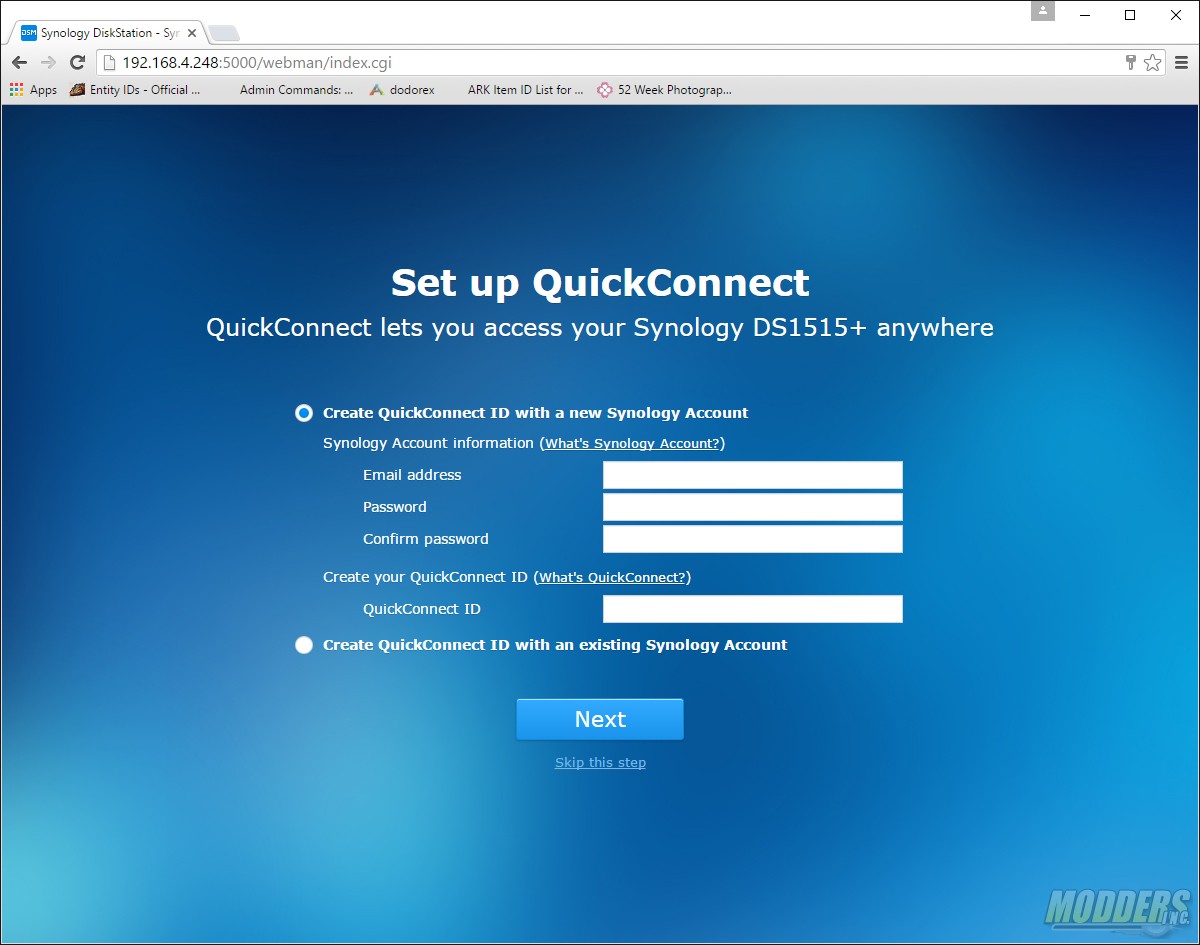Click the Confirm password label
This screenshot has width=1200, height=945.
point(426,539)
